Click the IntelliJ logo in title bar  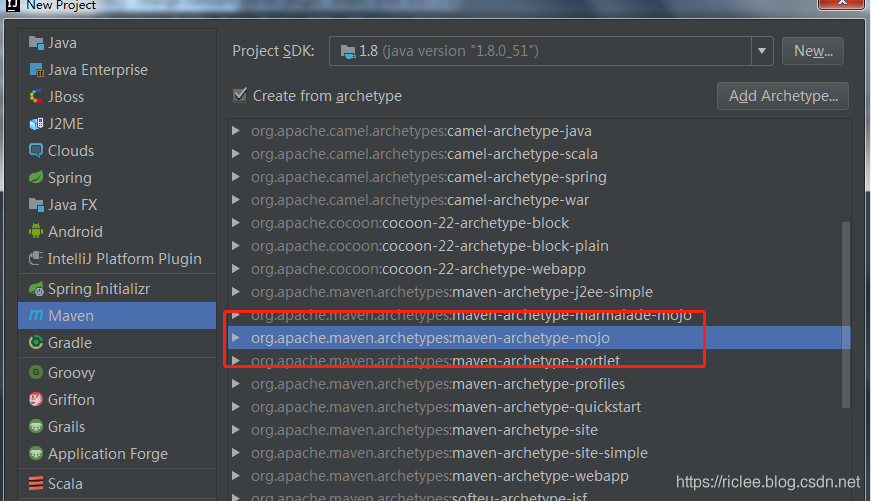click(12, 5)
